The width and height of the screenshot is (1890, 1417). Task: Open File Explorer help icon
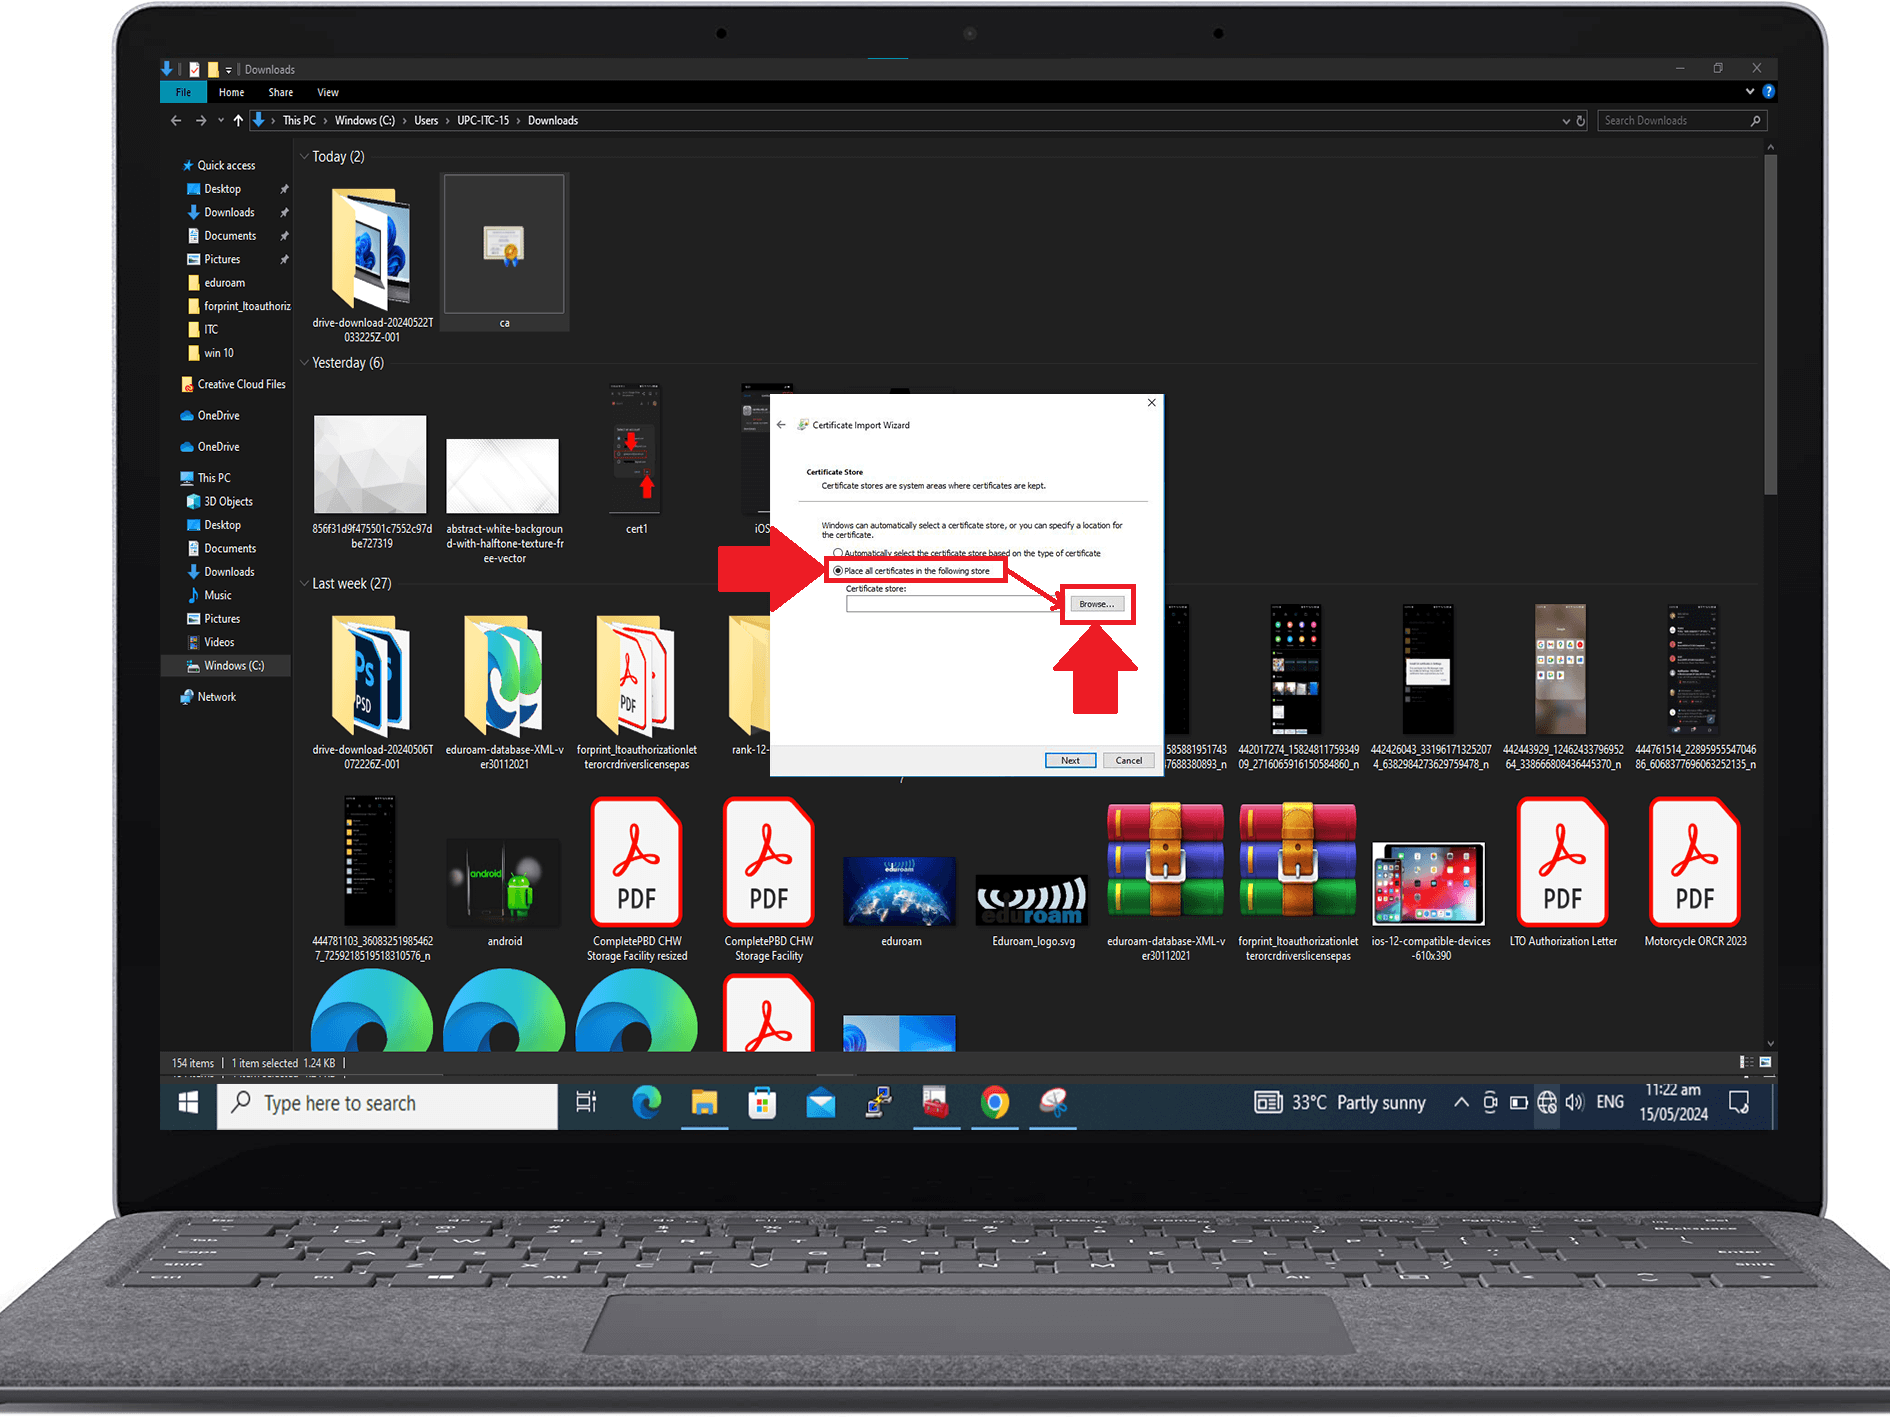pyautogui.click(x=1768, y=91)
